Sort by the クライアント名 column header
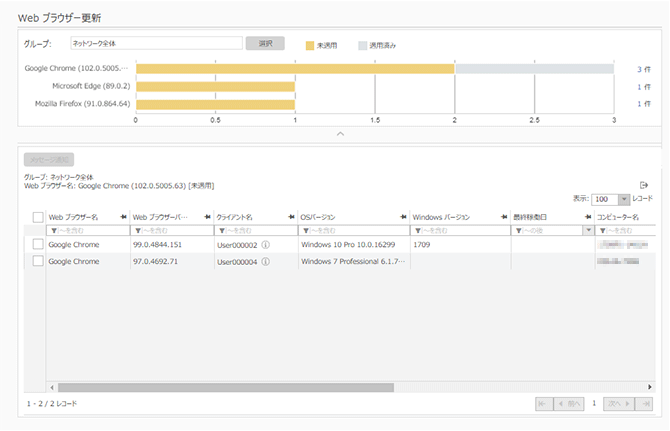670x431 pixels. tap(240, 217)
